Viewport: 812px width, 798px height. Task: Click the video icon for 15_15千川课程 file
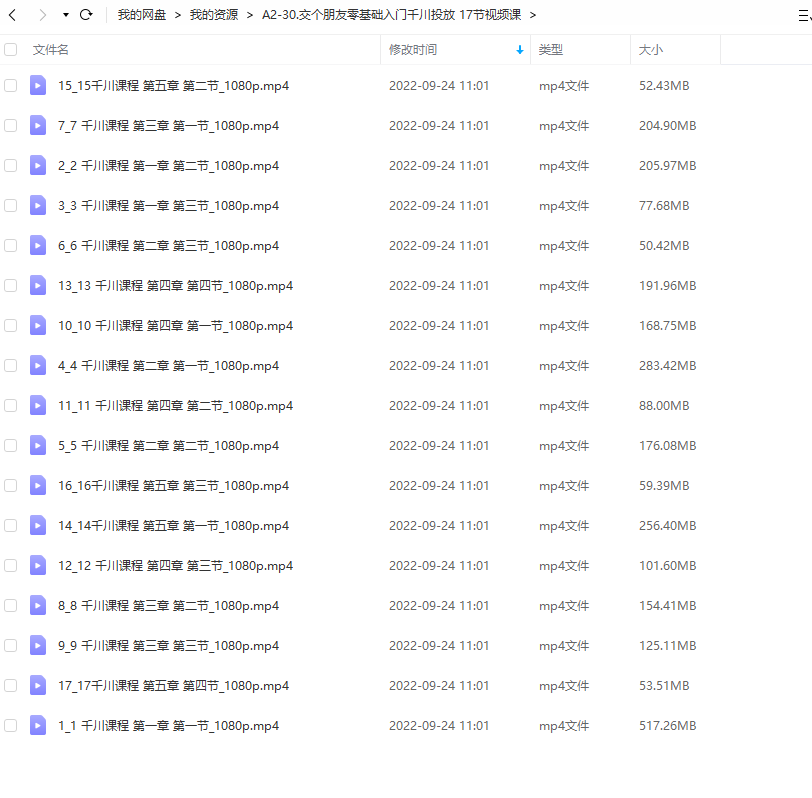pyautogui.click(x=38, y=86)
